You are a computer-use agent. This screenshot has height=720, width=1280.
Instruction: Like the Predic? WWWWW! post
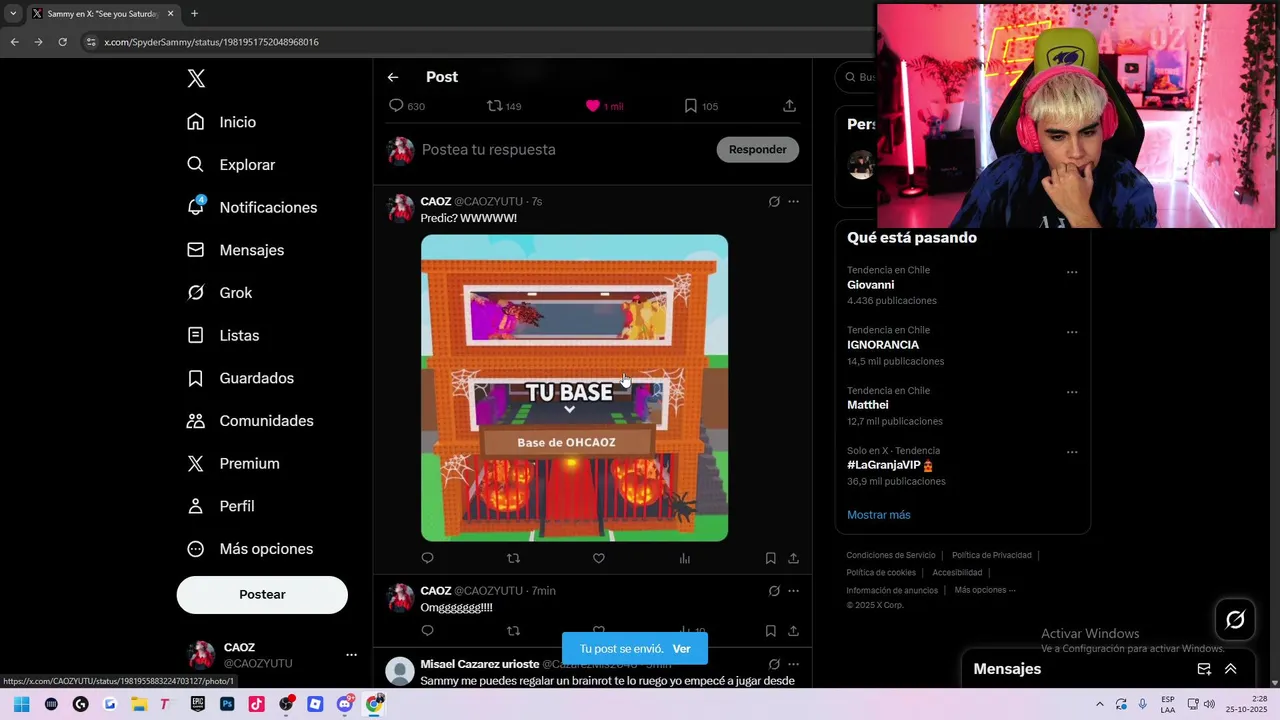tap(599, 558)
